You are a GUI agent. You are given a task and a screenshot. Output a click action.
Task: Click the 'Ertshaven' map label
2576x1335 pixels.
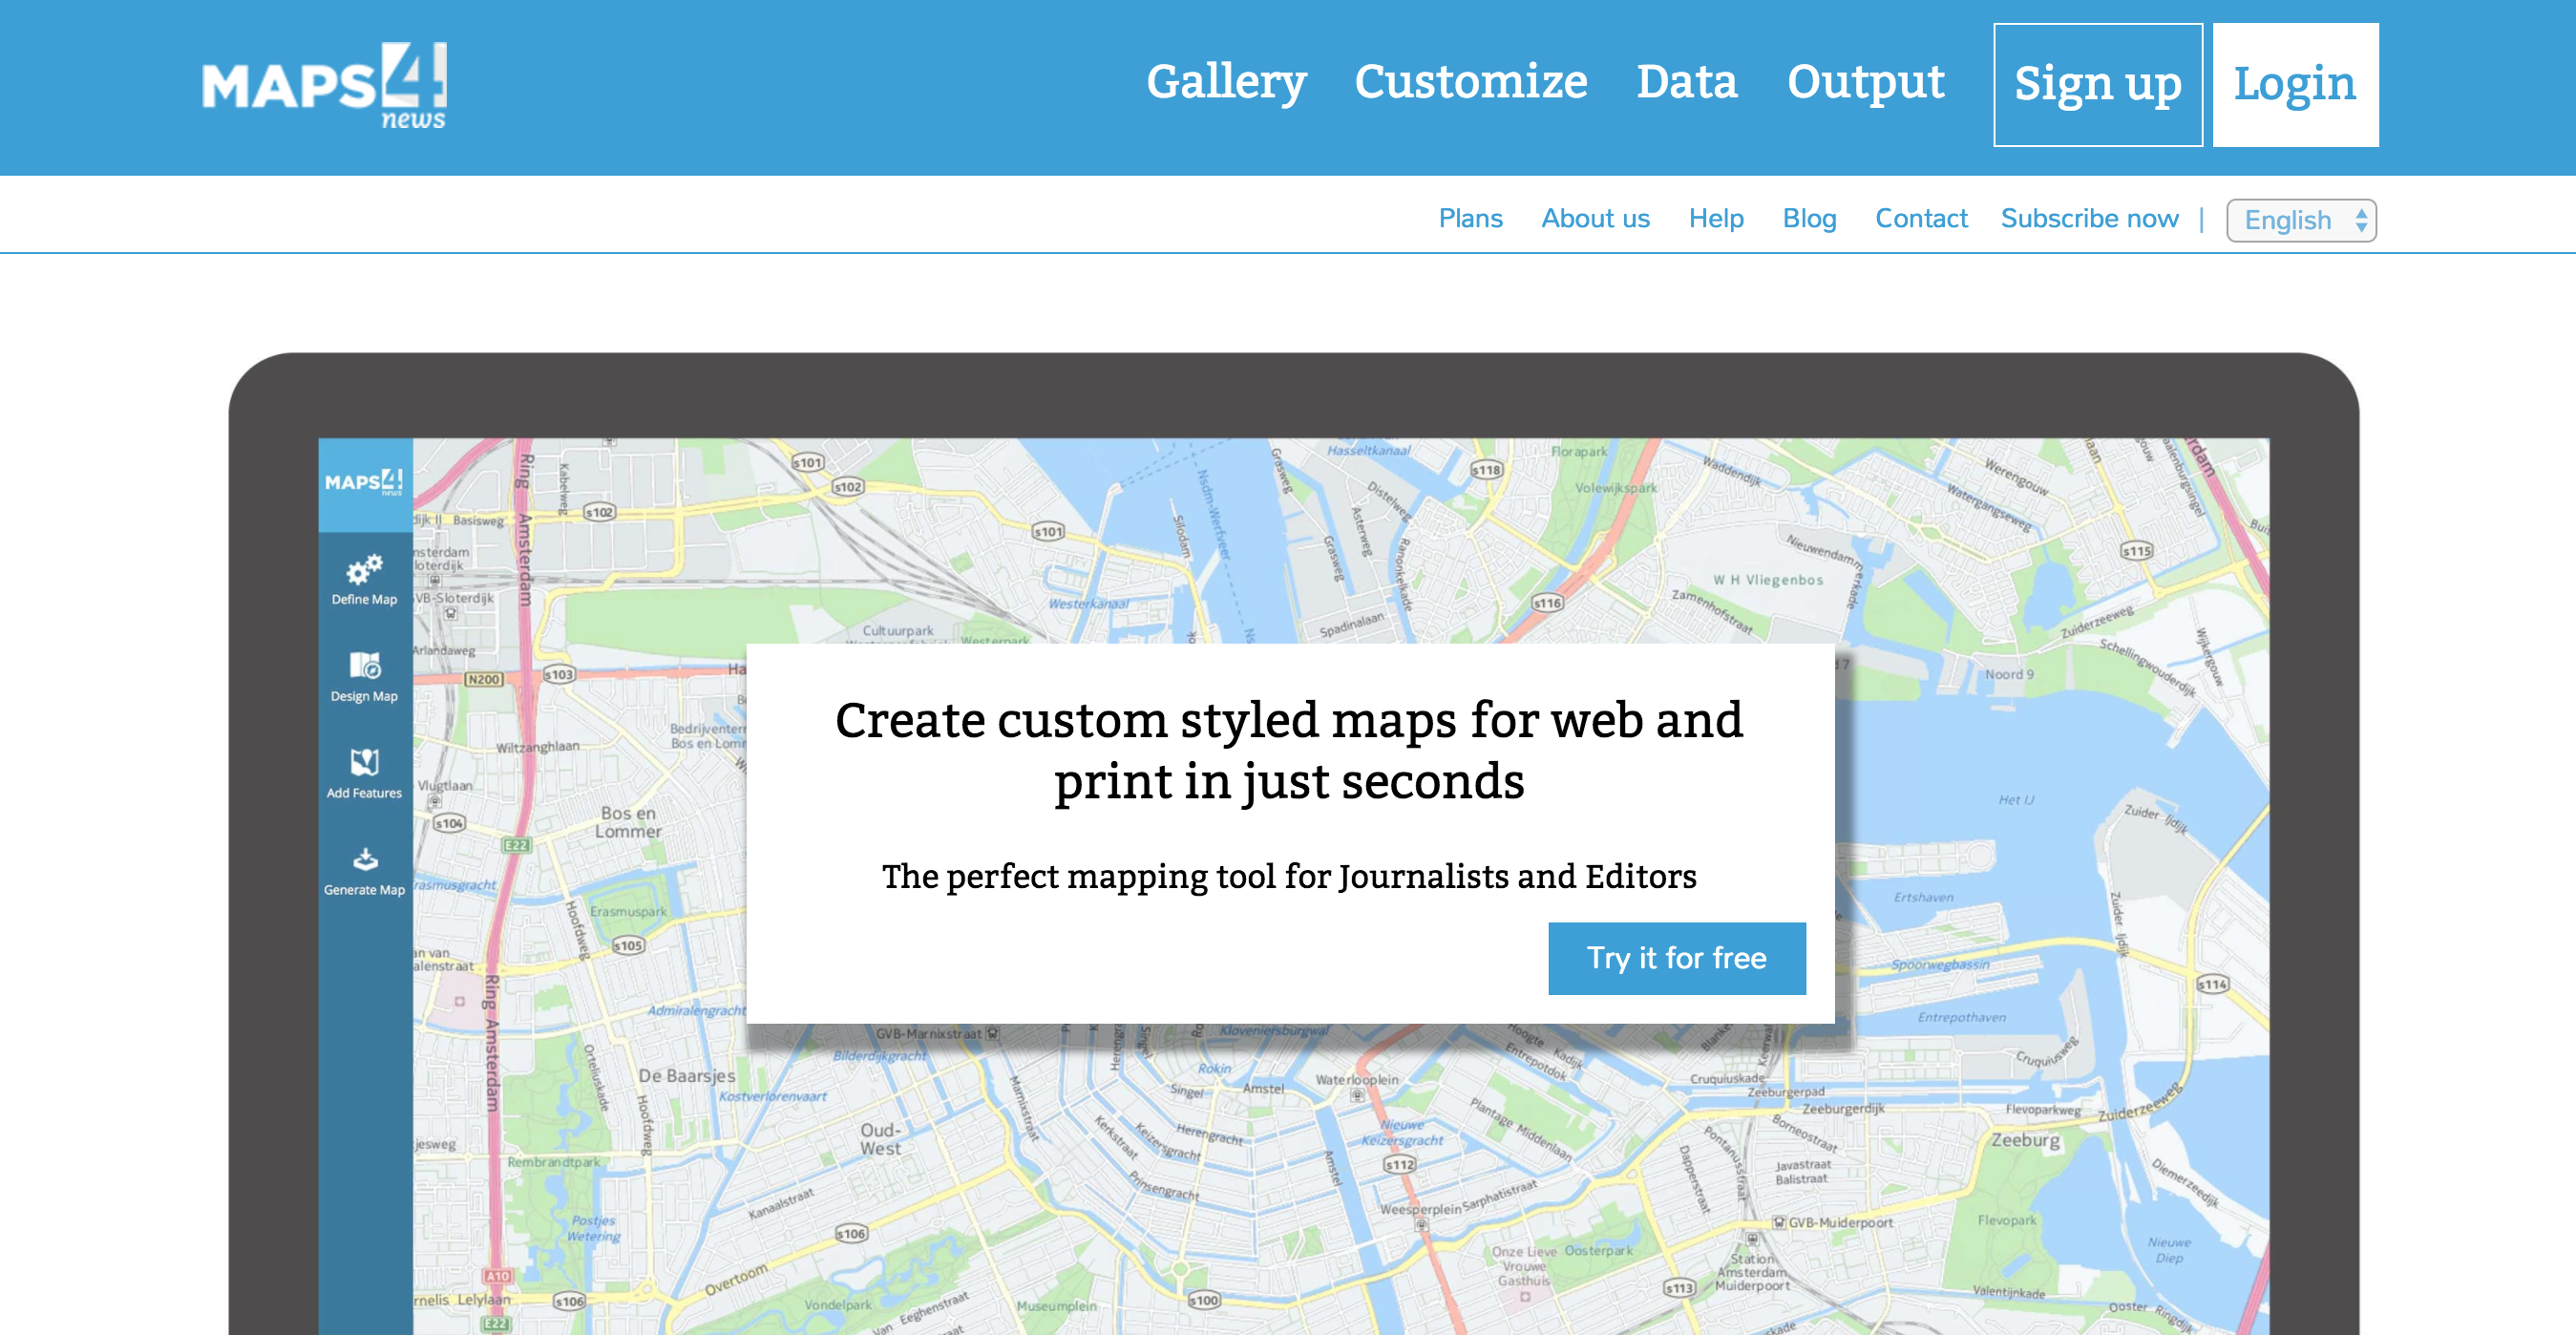(x=1922, y=897)
